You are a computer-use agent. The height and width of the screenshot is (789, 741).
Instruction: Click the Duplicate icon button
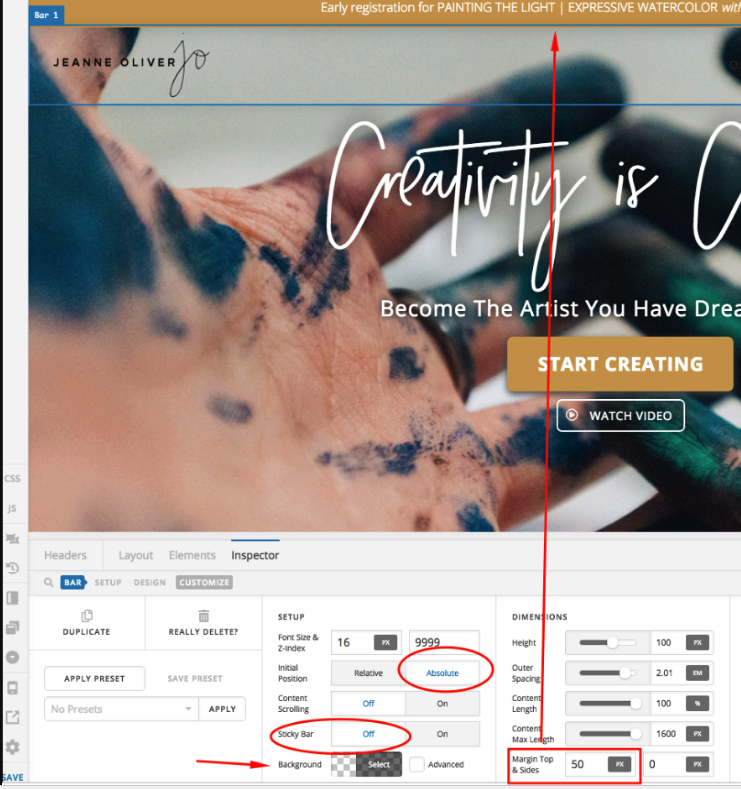pyautogui.click(x=87, y=617)
